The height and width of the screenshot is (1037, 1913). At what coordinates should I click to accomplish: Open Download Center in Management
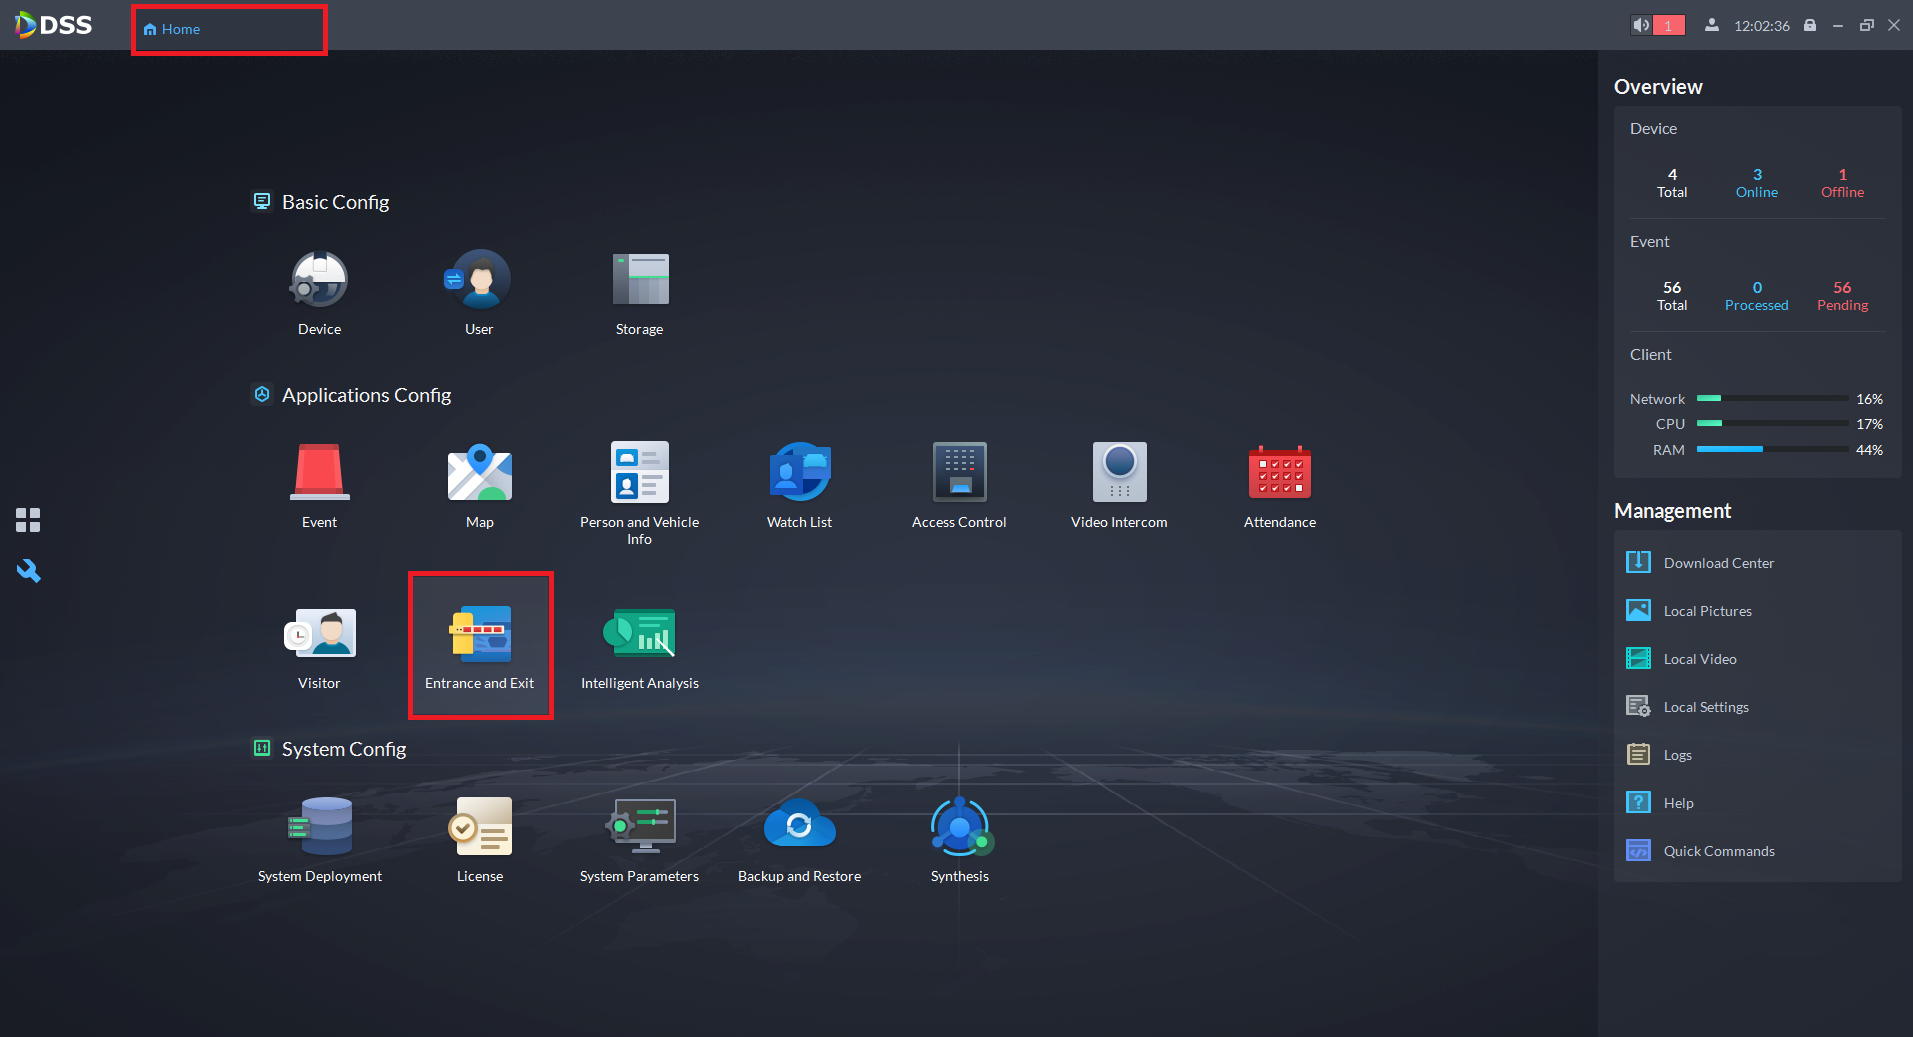click(1718, 563)
